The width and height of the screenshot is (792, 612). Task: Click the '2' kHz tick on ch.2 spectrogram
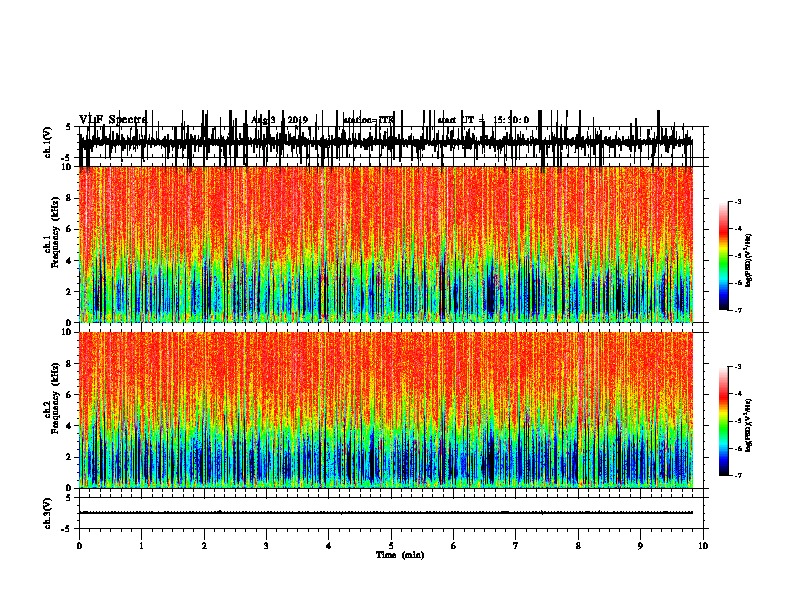[69, 457]
